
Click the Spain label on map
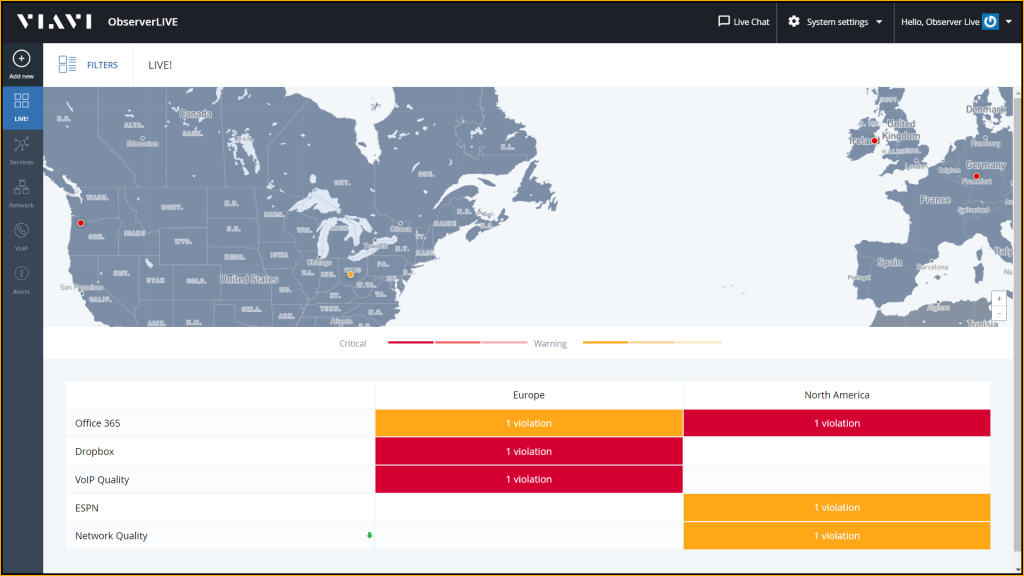click(x=889, y=263)
